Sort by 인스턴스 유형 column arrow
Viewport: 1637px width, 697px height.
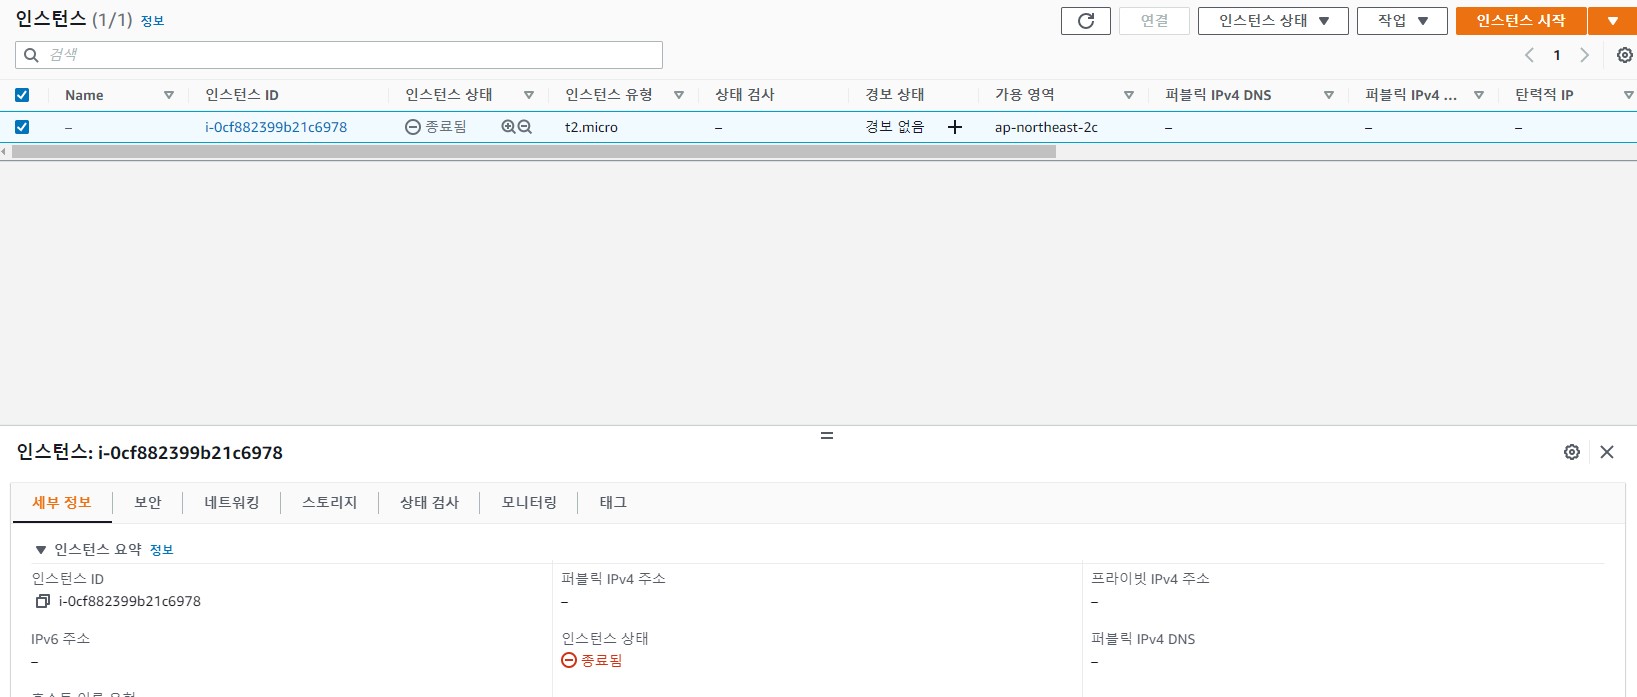(x=679, y=95)
